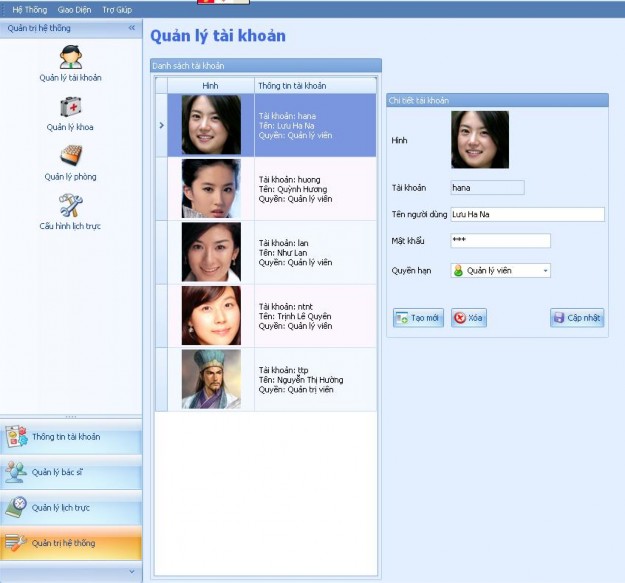Open the Quản lý phòng icon

tap(71, 158)
